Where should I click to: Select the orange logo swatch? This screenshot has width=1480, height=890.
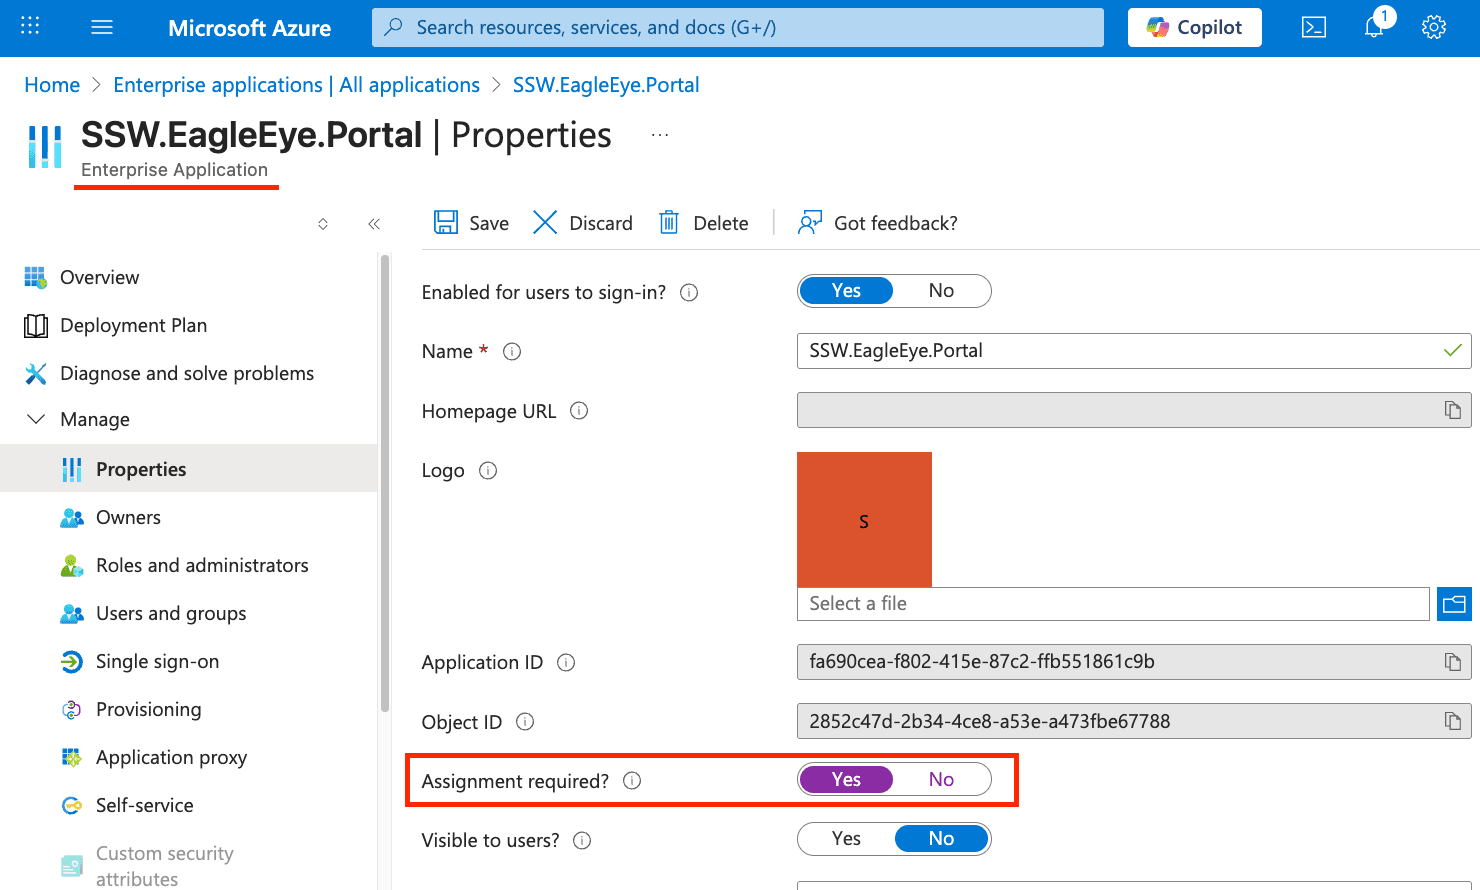(x=864, y=519)
